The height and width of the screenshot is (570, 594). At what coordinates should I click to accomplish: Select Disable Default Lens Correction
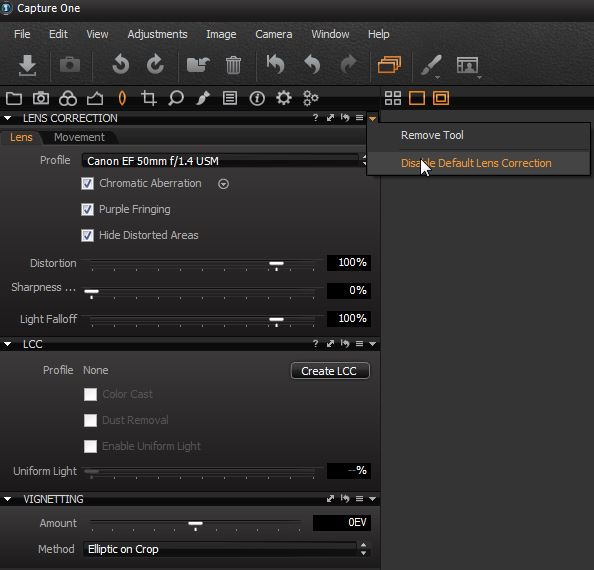(478, 163)
